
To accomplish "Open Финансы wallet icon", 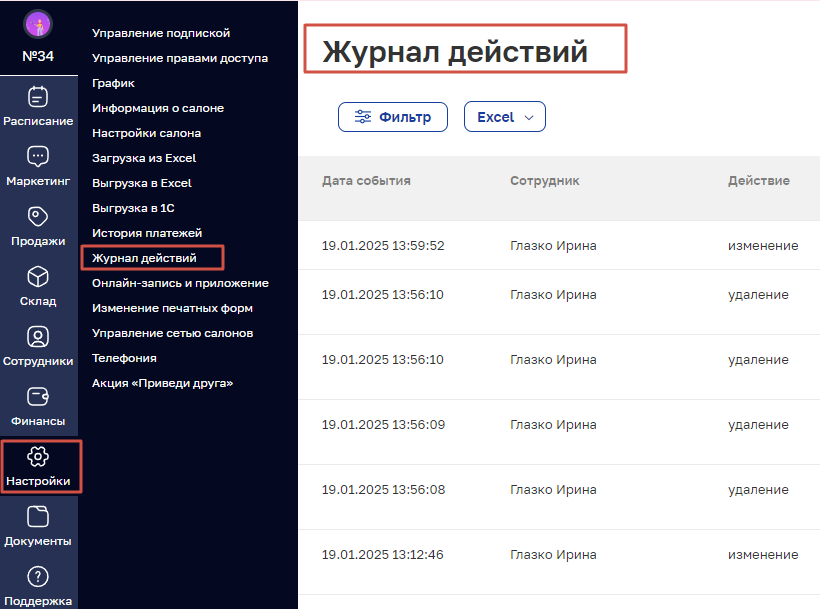I will pyautogui.click(x=38, y=397).
